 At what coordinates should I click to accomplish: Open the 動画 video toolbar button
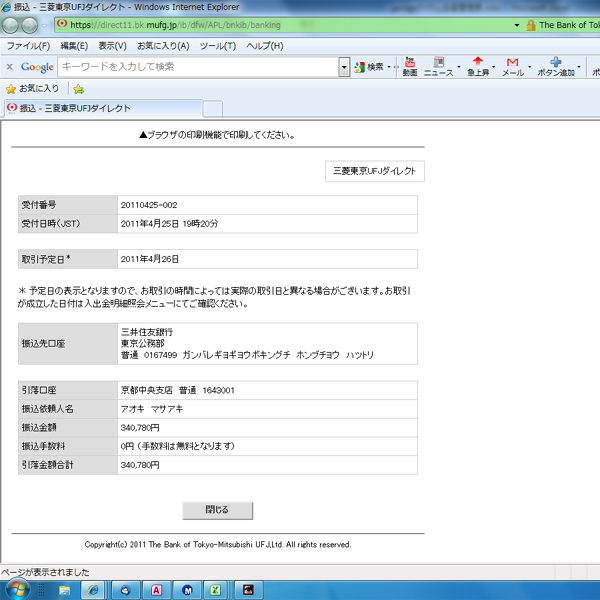pyautogui.click(x=410, y=67)
